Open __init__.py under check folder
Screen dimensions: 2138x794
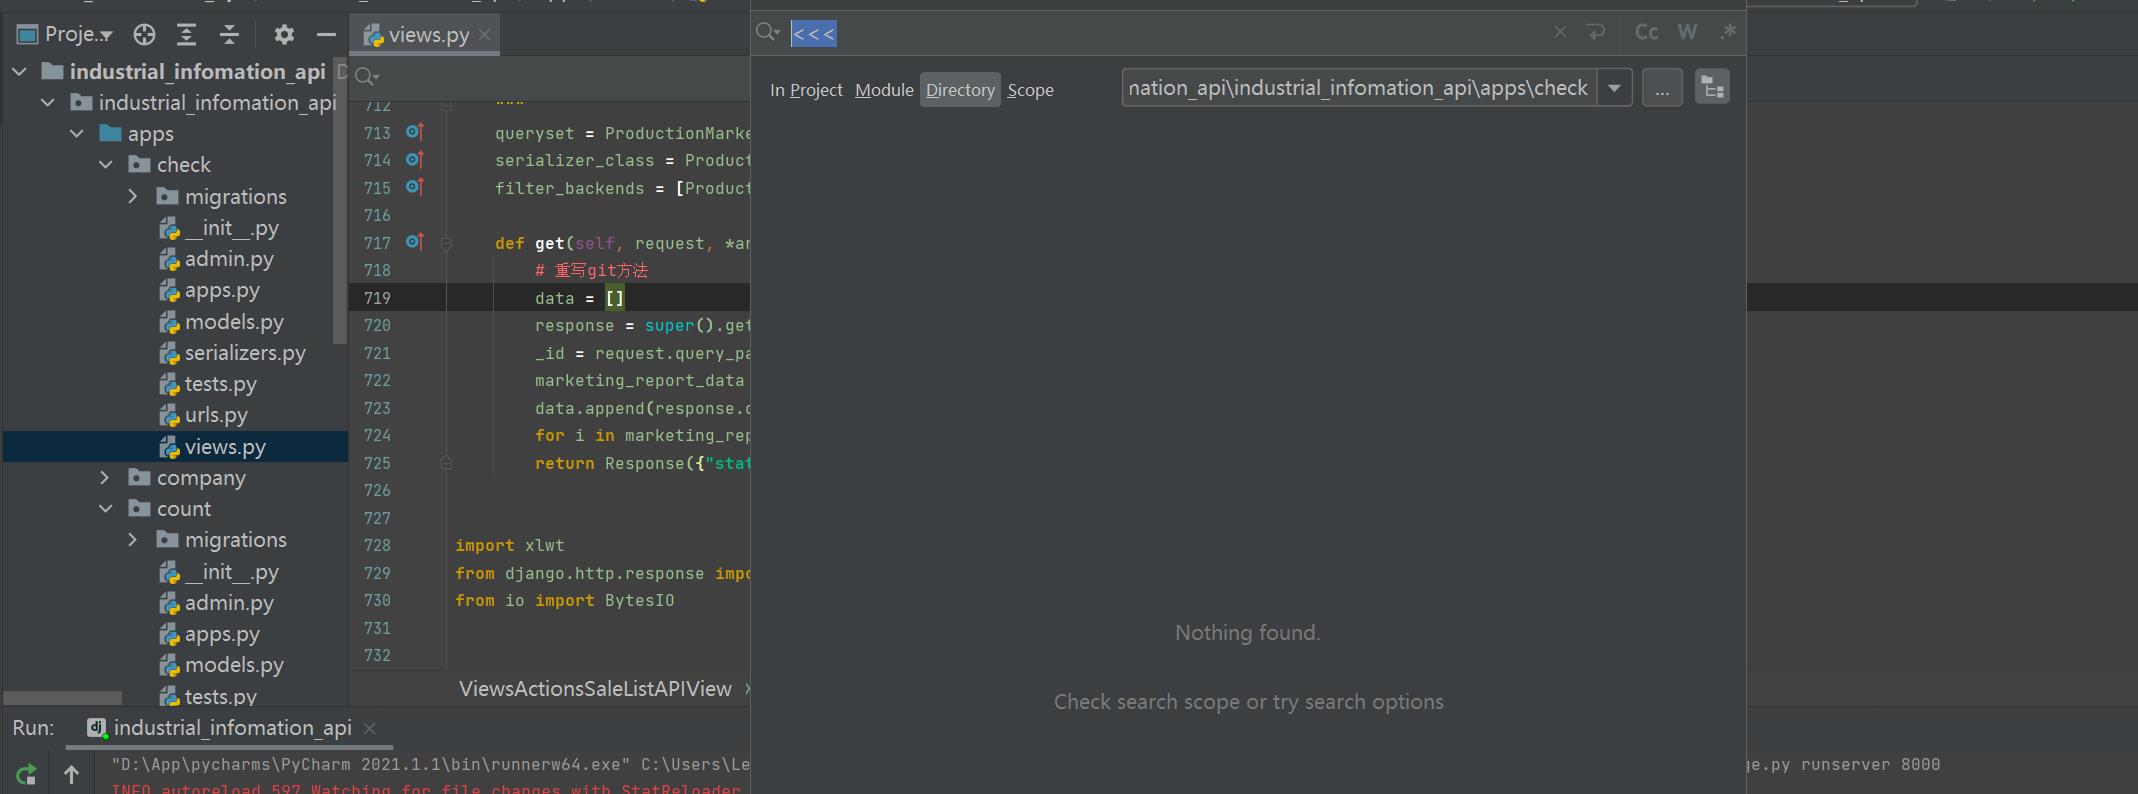pos(219,228)
